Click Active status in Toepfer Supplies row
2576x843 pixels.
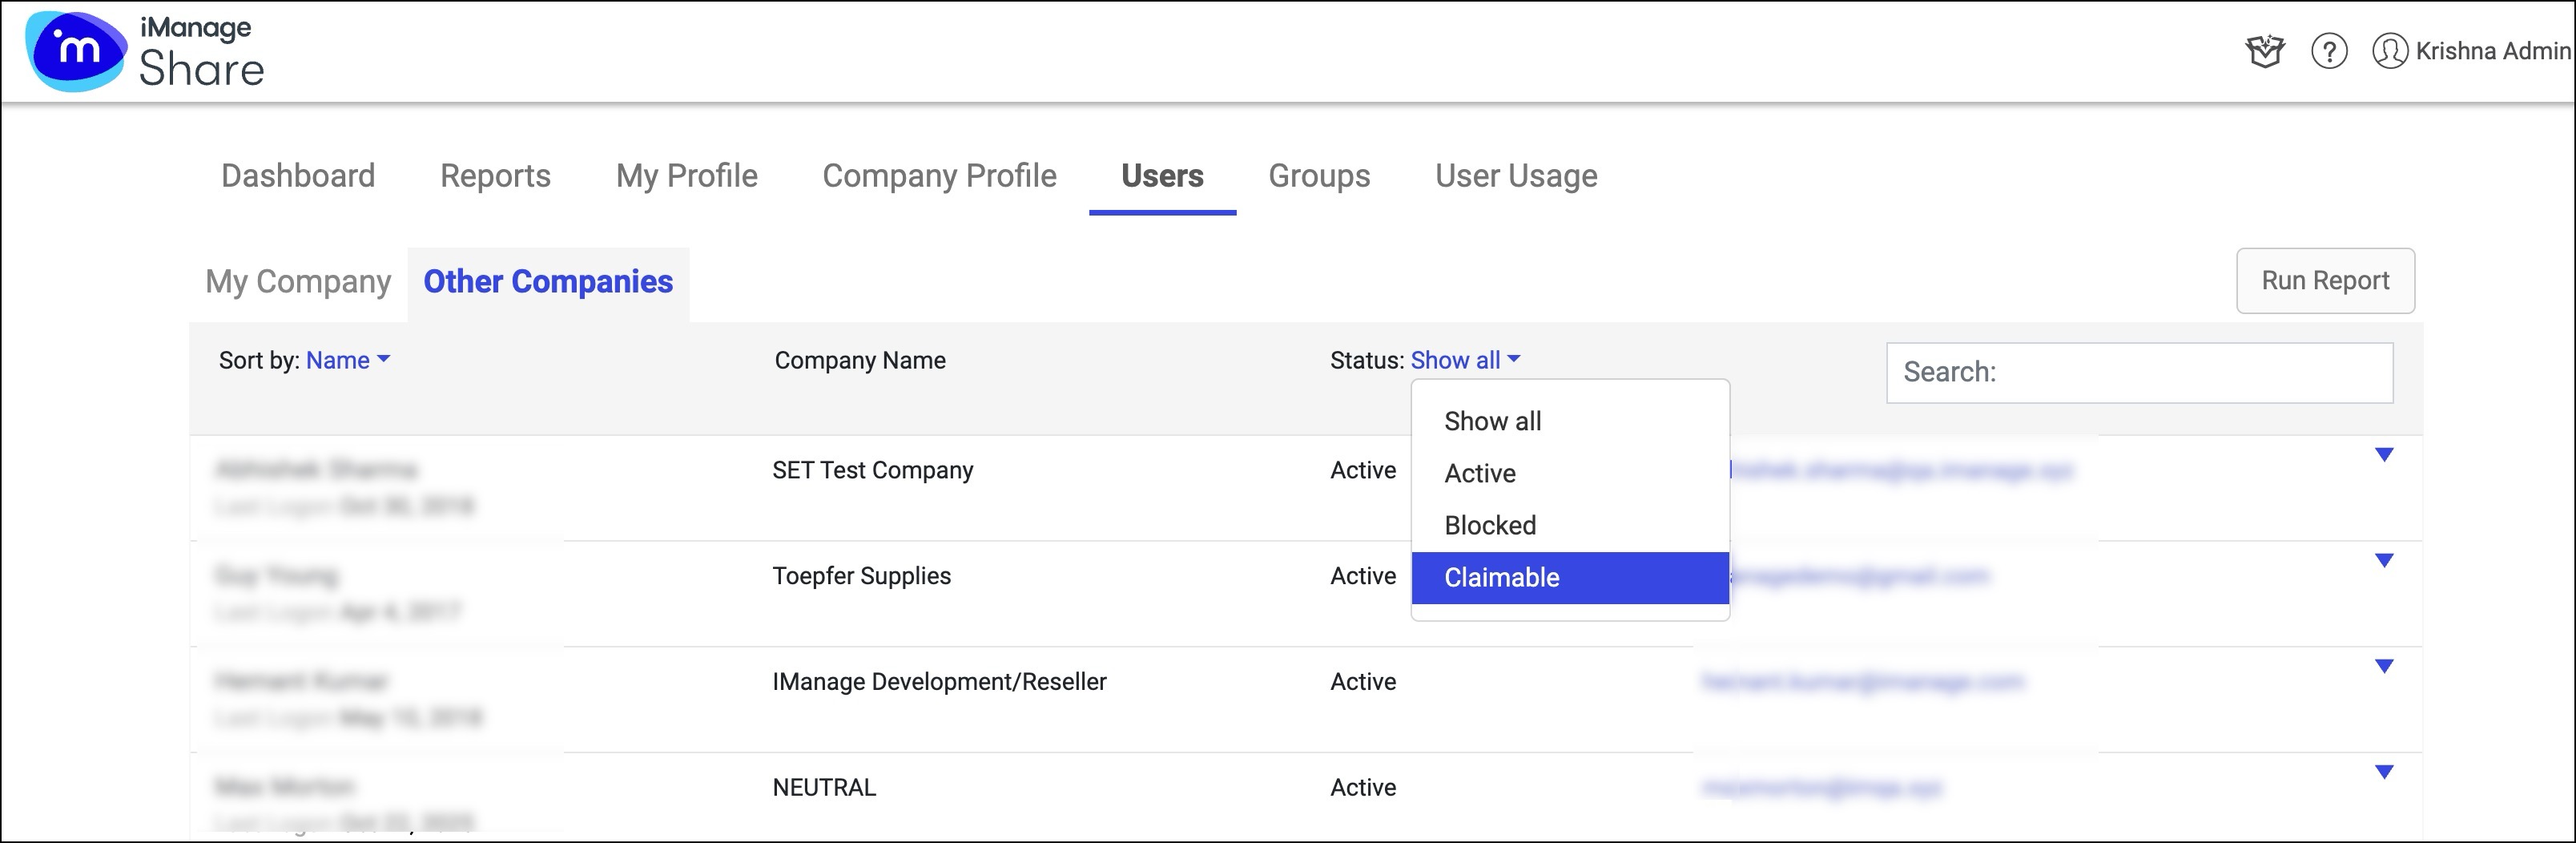[x=1363, y=576]
